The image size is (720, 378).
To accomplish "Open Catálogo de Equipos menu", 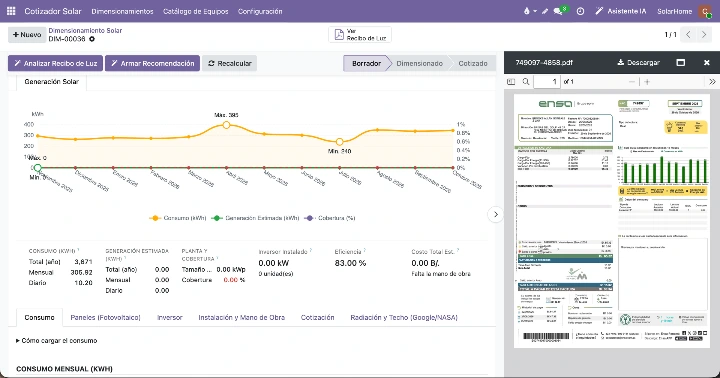I will (x=196, y=11).
